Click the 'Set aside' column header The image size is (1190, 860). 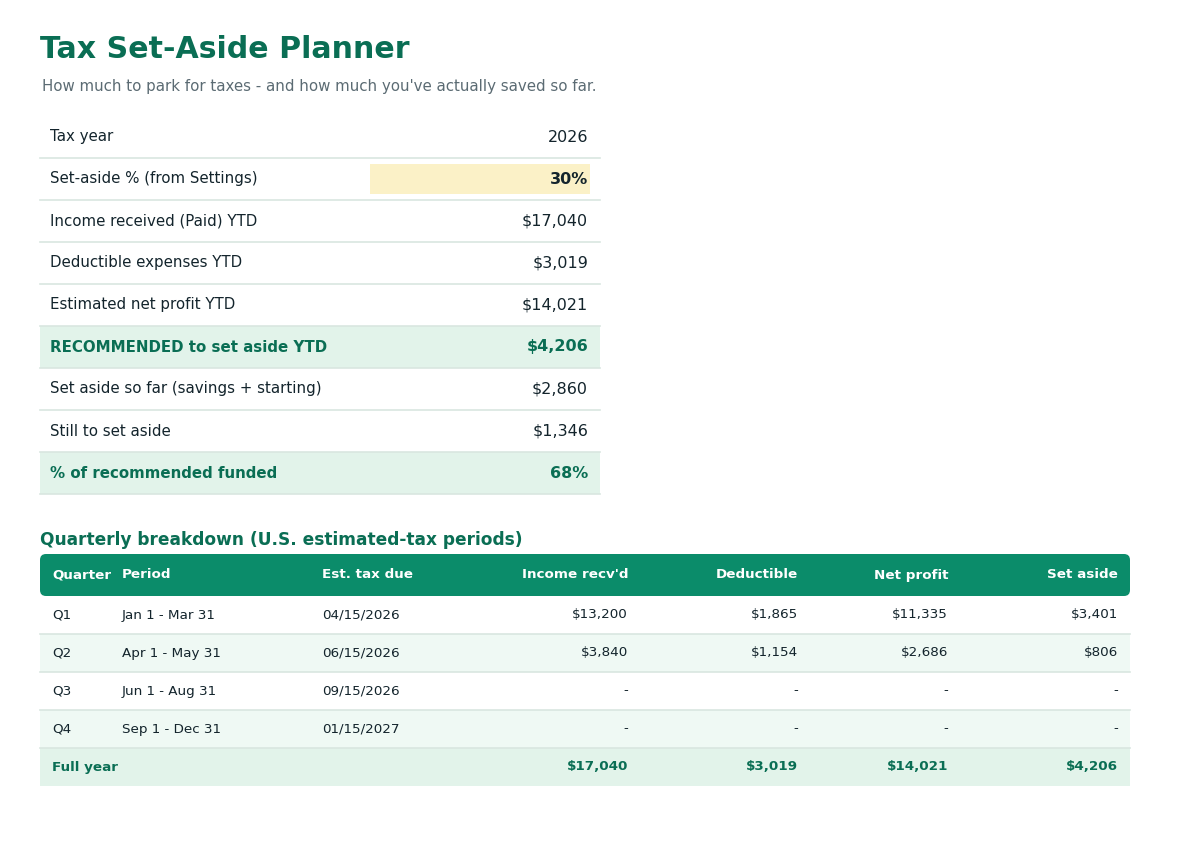pos(1081,574)
